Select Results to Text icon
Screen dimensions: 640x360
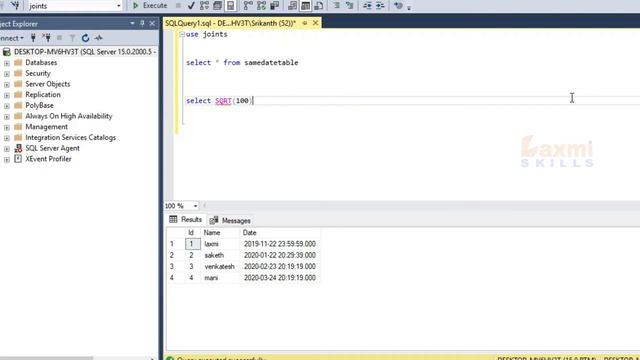click(x=292, y=6)
